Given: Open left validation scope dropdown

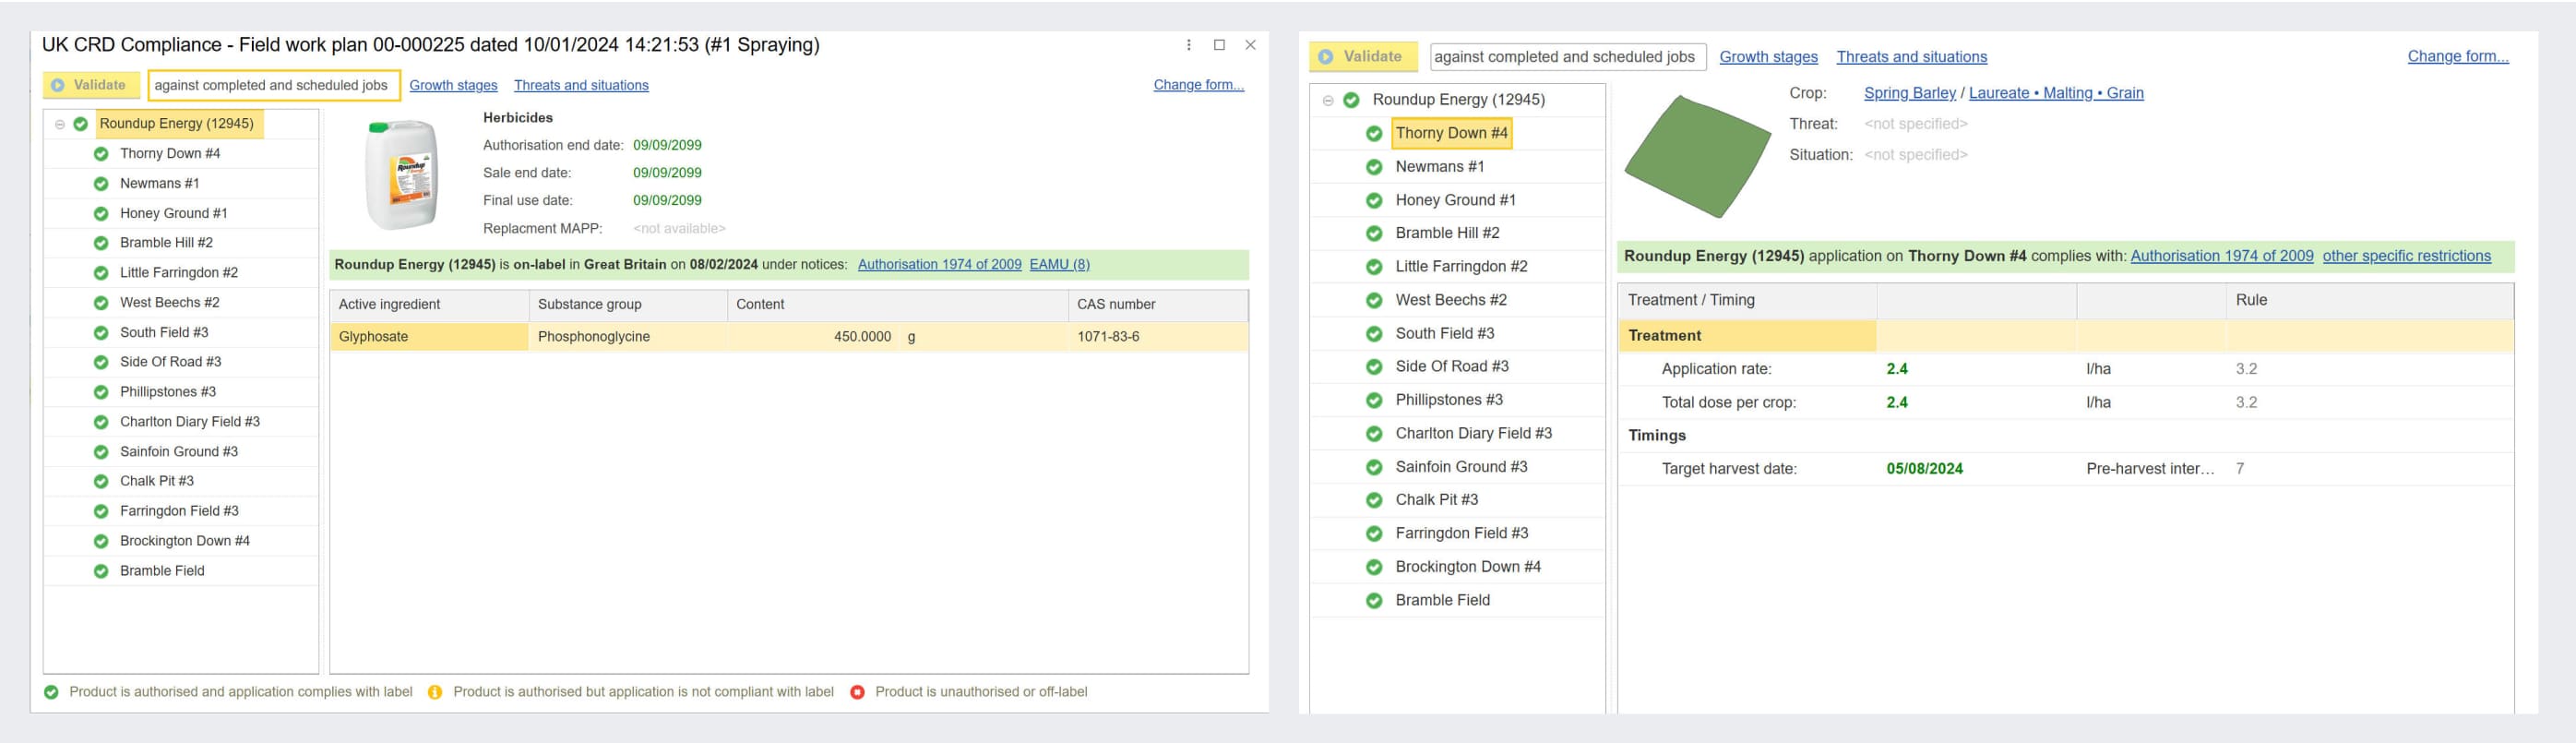Looking at the screenshot, I should (273, 85).
